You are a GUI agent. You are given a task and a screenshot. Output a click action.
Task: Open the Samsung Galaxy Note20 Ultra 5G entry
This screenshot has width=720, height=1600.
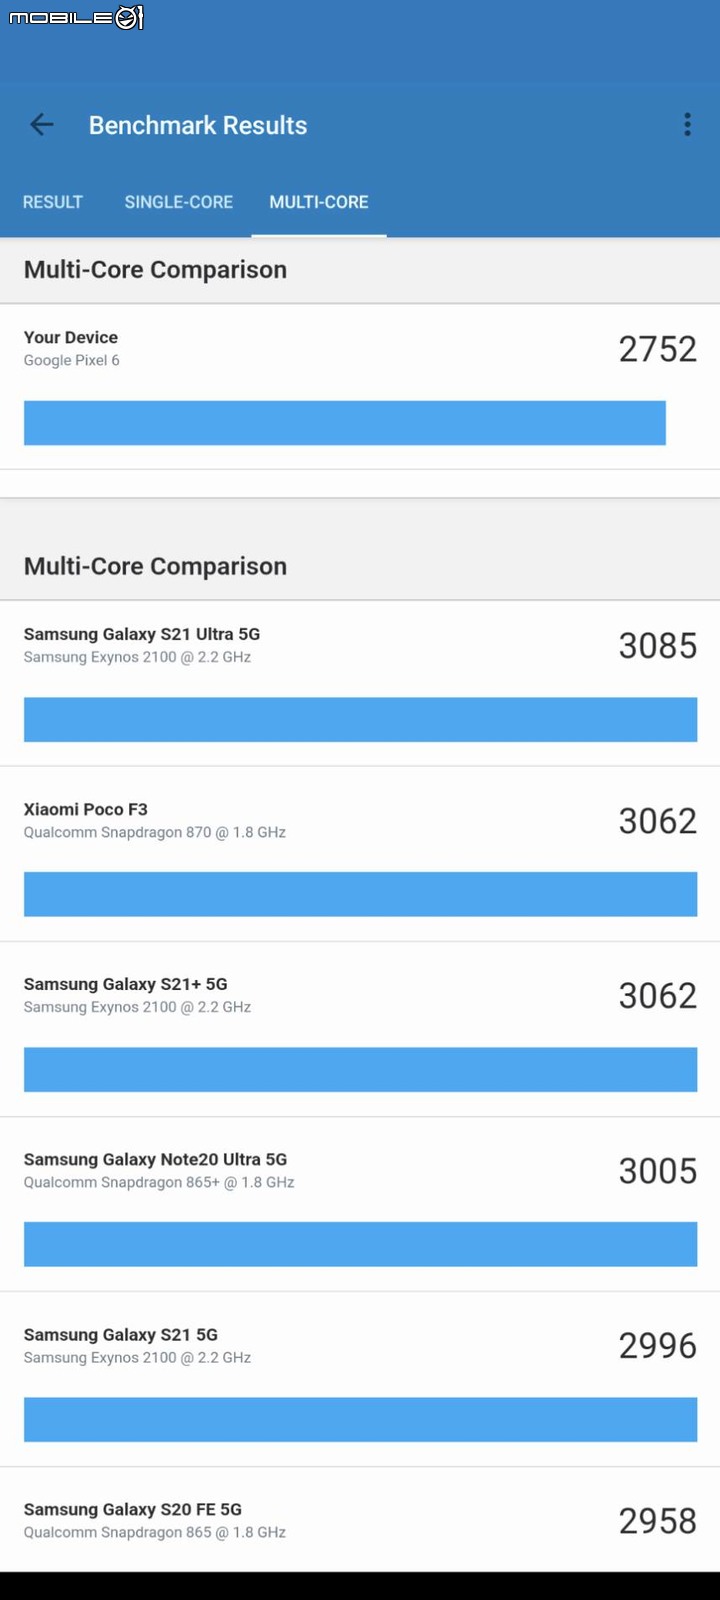360,1204
